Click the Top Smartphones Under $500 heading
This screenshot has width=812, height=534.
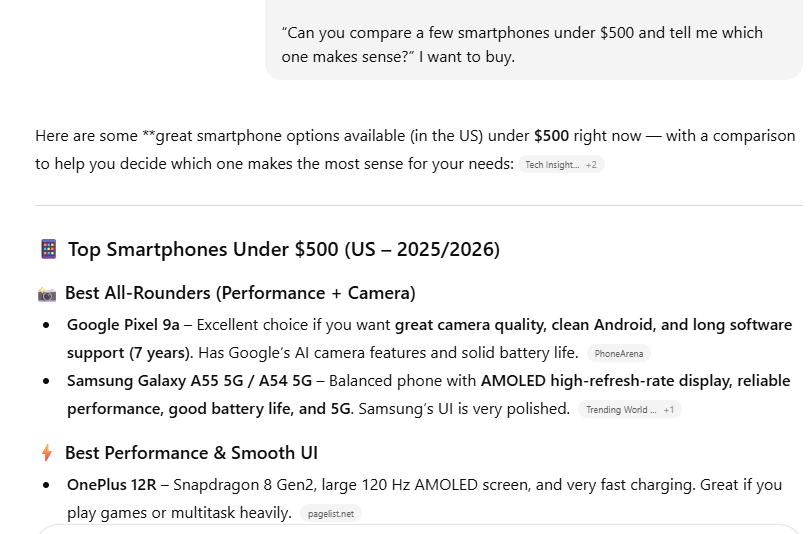[283, 249]
